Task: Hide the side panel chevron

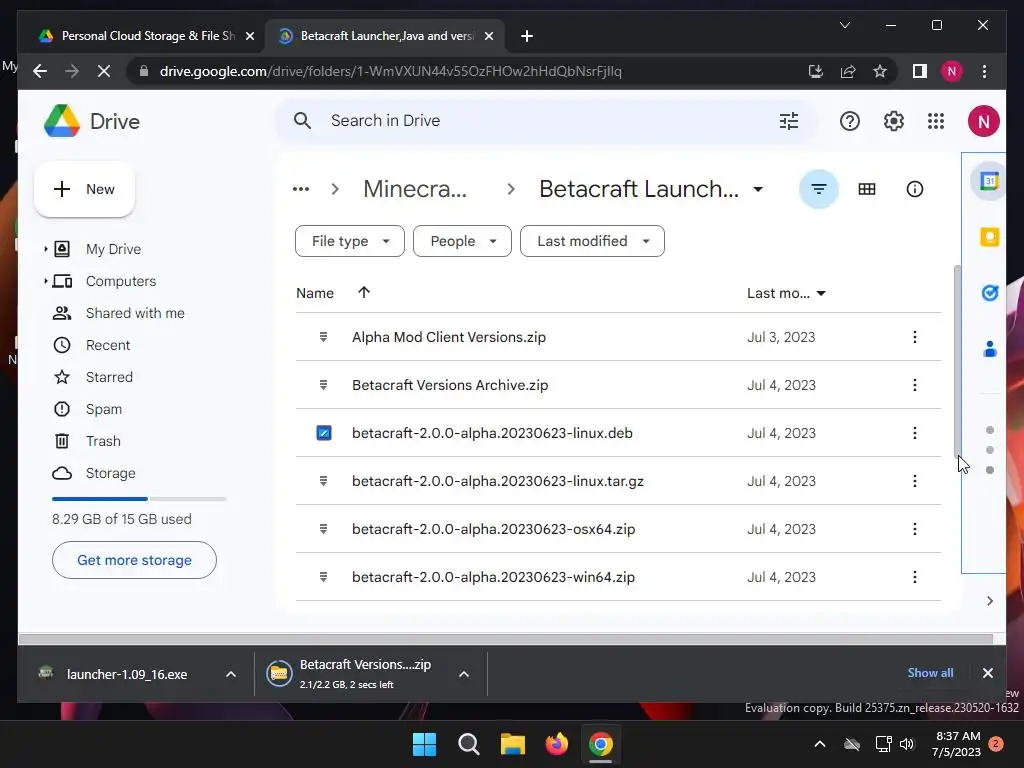Action: 989,601
